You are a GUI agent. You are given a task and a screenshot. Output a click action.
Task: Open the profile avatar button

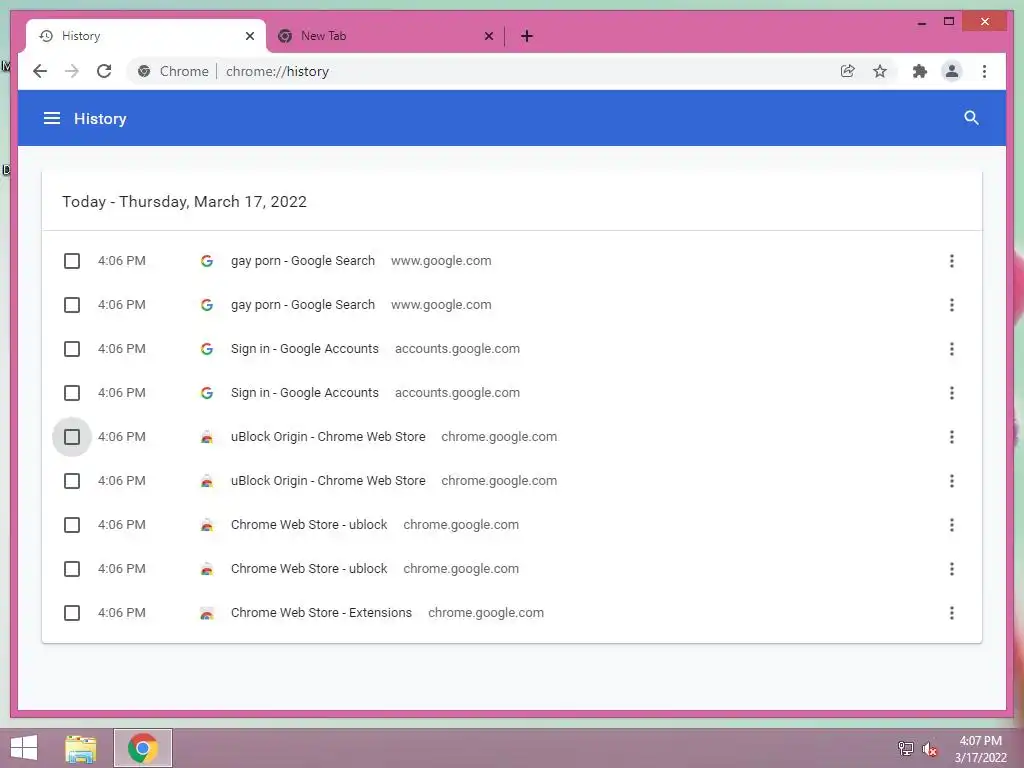952,71
